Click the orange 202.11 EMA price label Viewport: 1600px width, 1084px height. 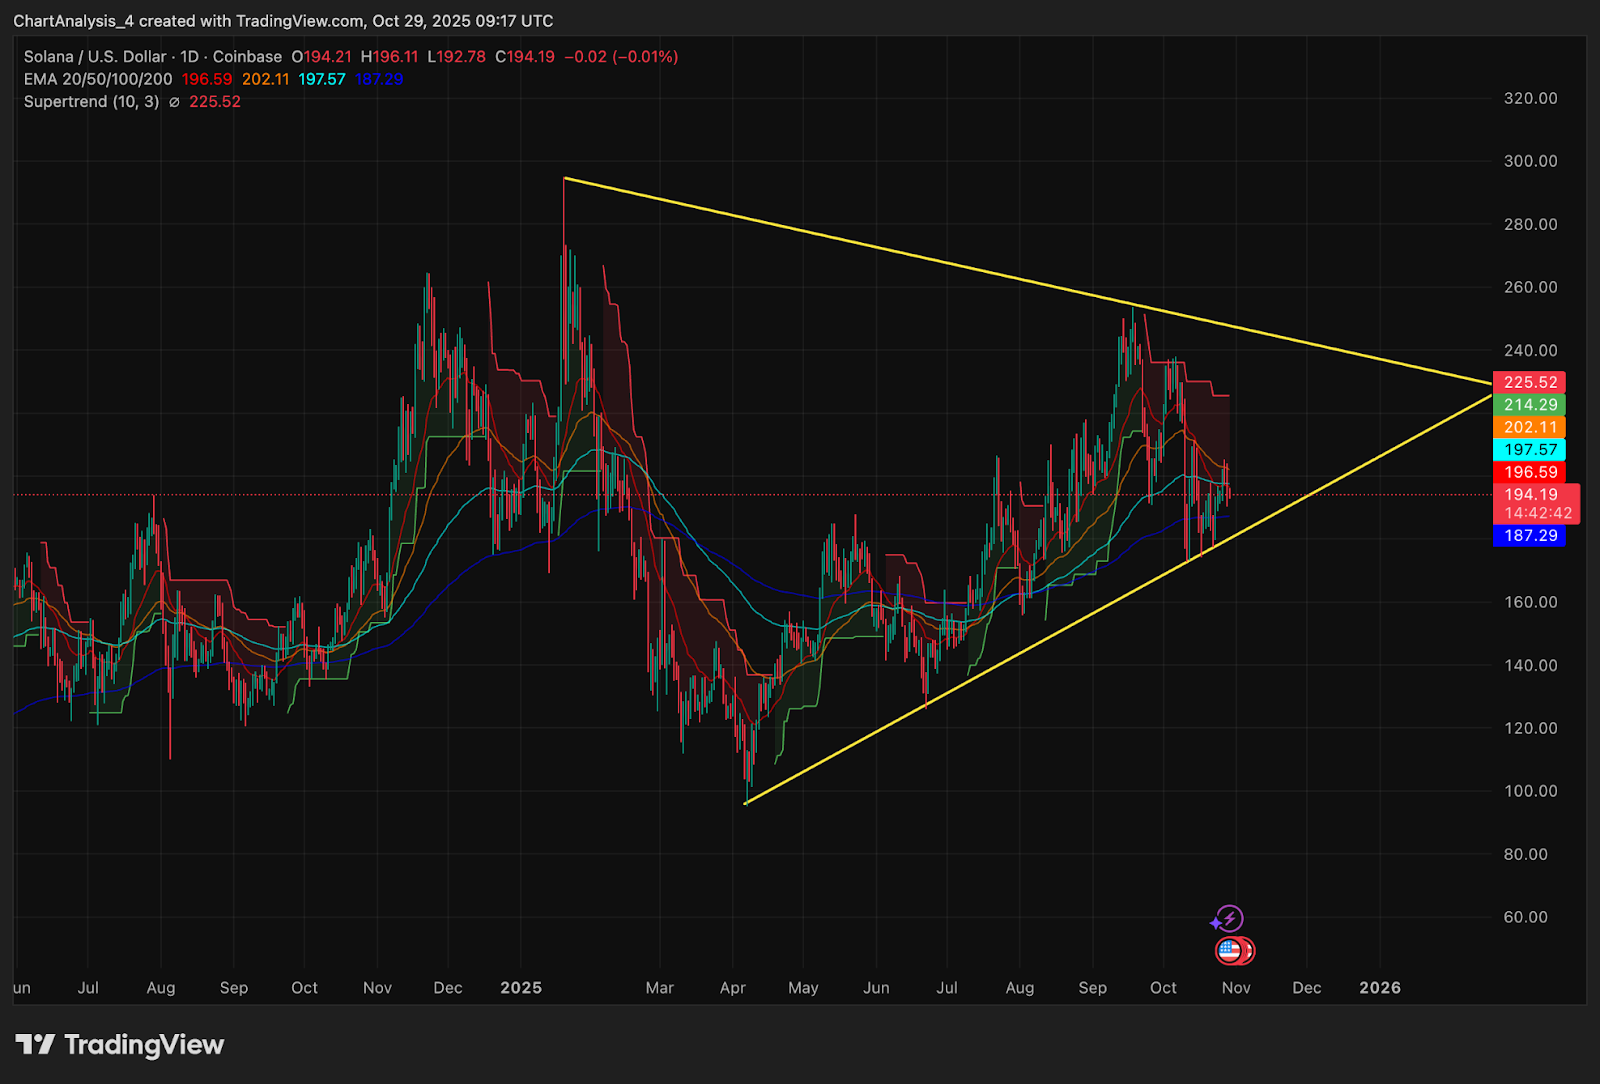coord(1529,427)
